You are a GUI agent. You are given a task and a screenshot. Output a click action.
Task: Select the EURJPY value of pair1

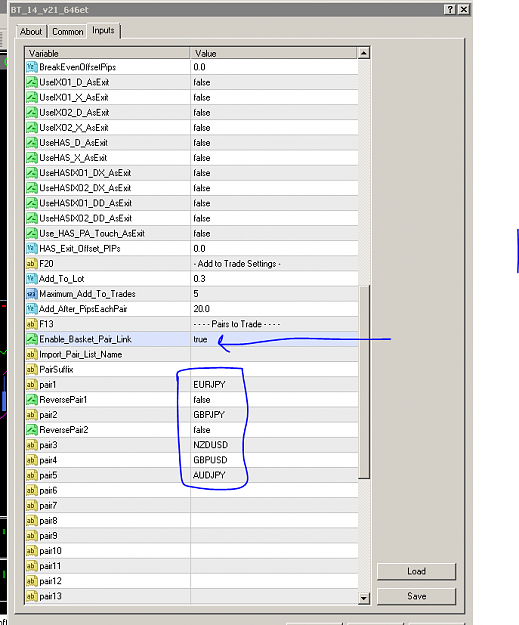coord(209,385)
